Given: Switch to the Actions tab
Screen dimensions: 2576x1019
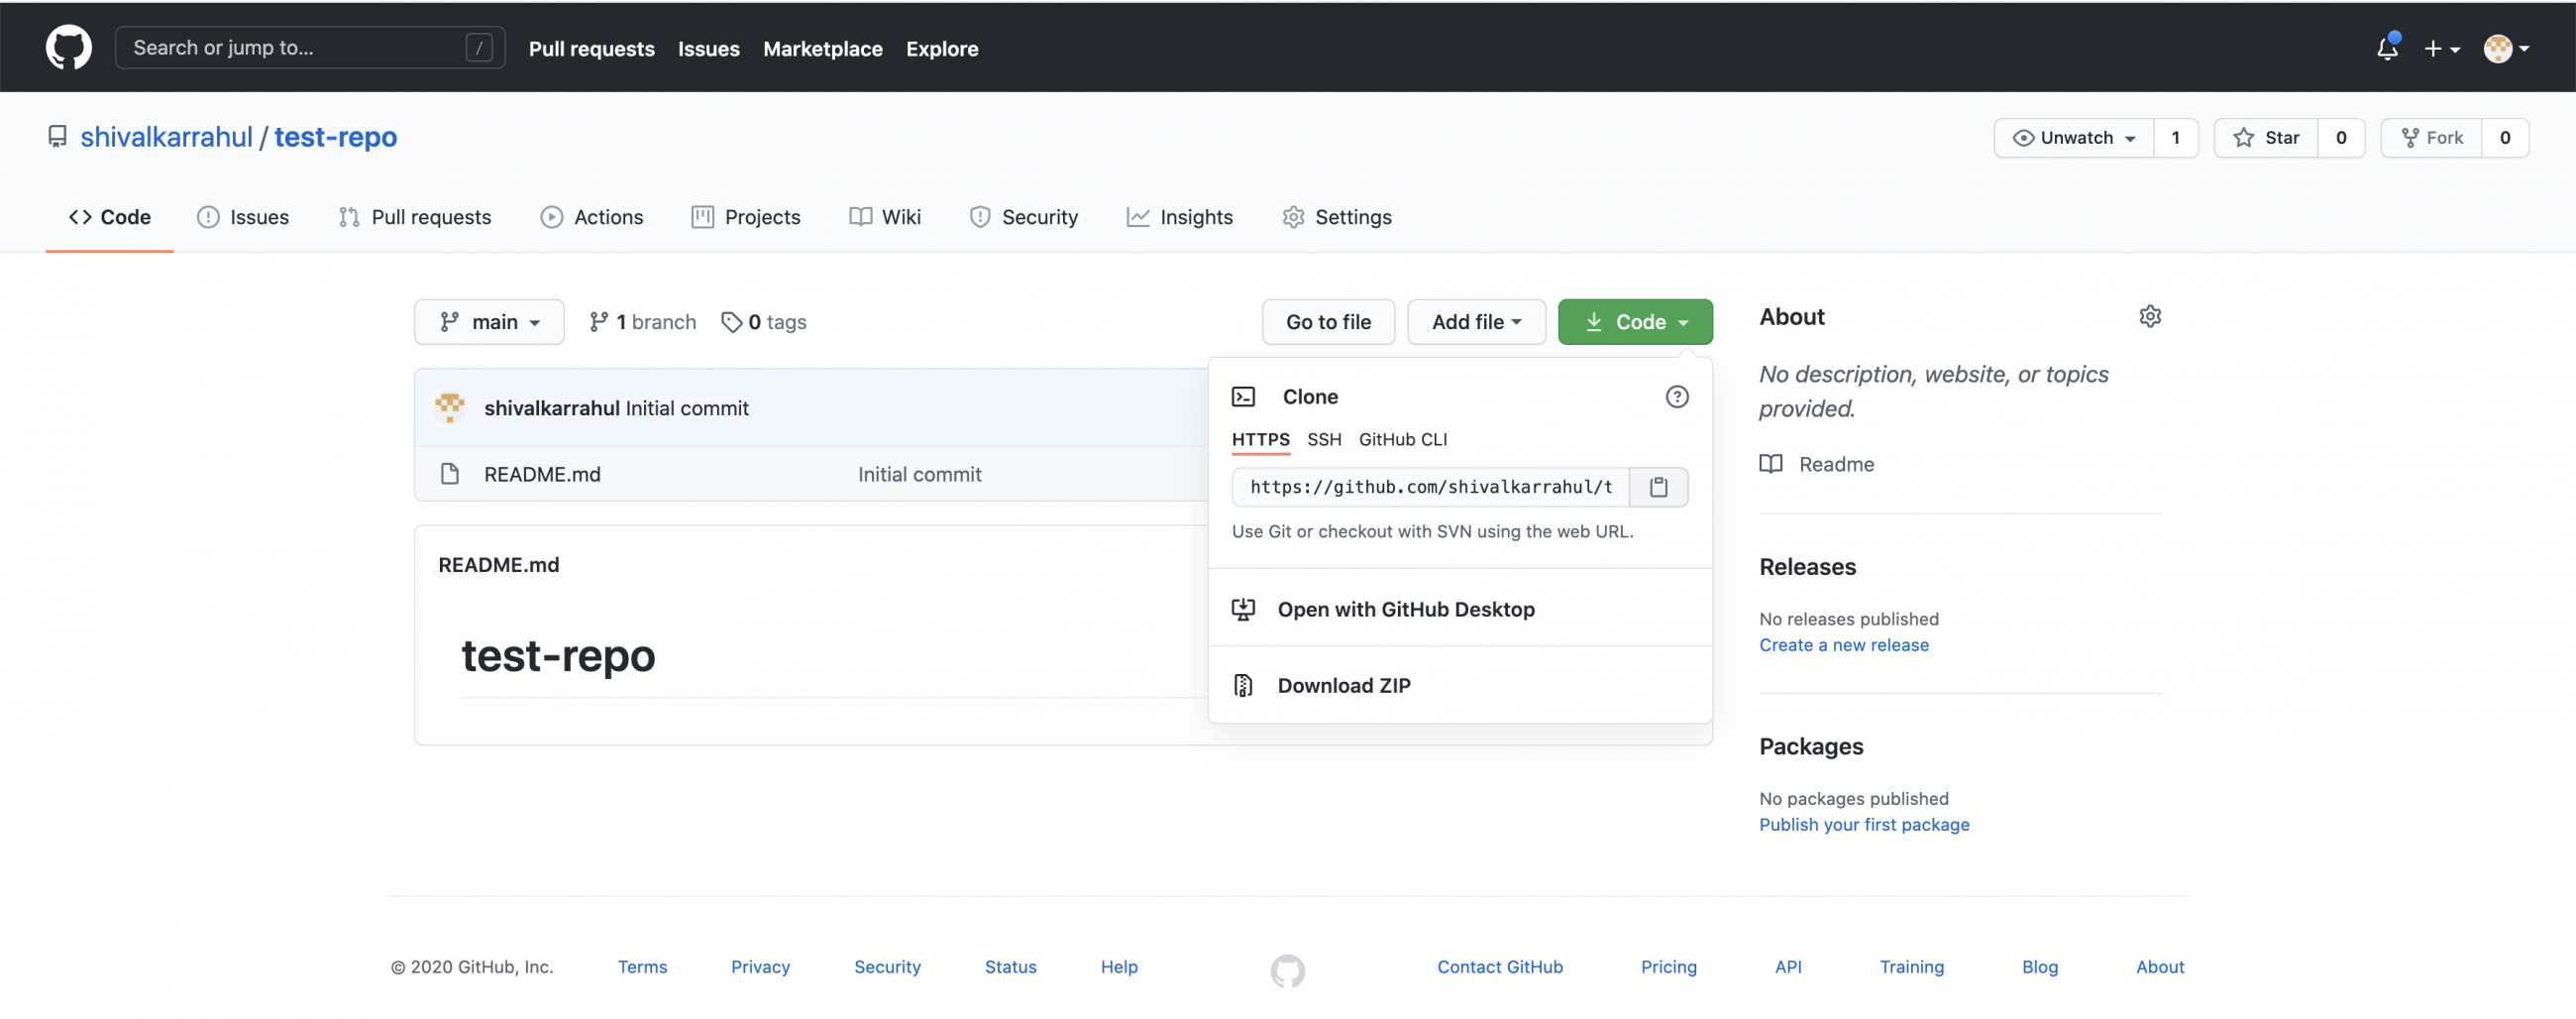Looking at the screenshot, I should coord(592,217).
